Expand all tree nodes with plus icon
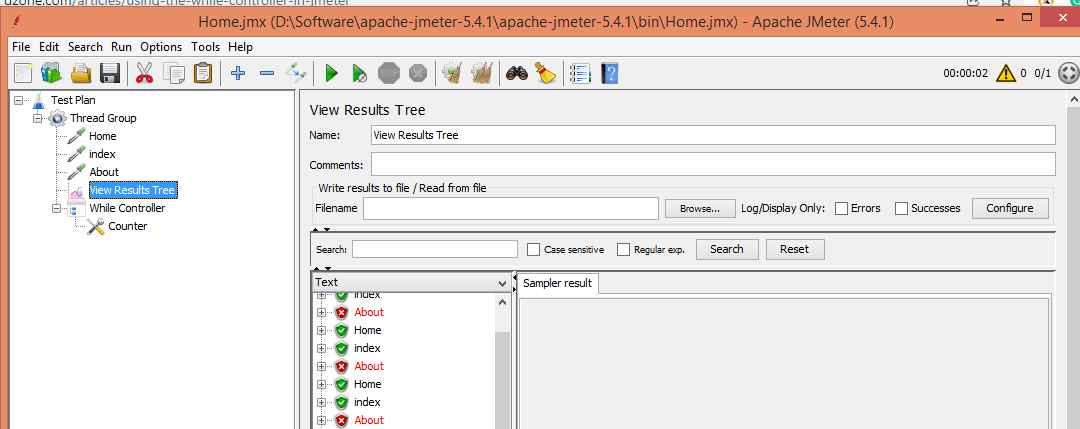The image size is (1080, 429). pos(238,73)
